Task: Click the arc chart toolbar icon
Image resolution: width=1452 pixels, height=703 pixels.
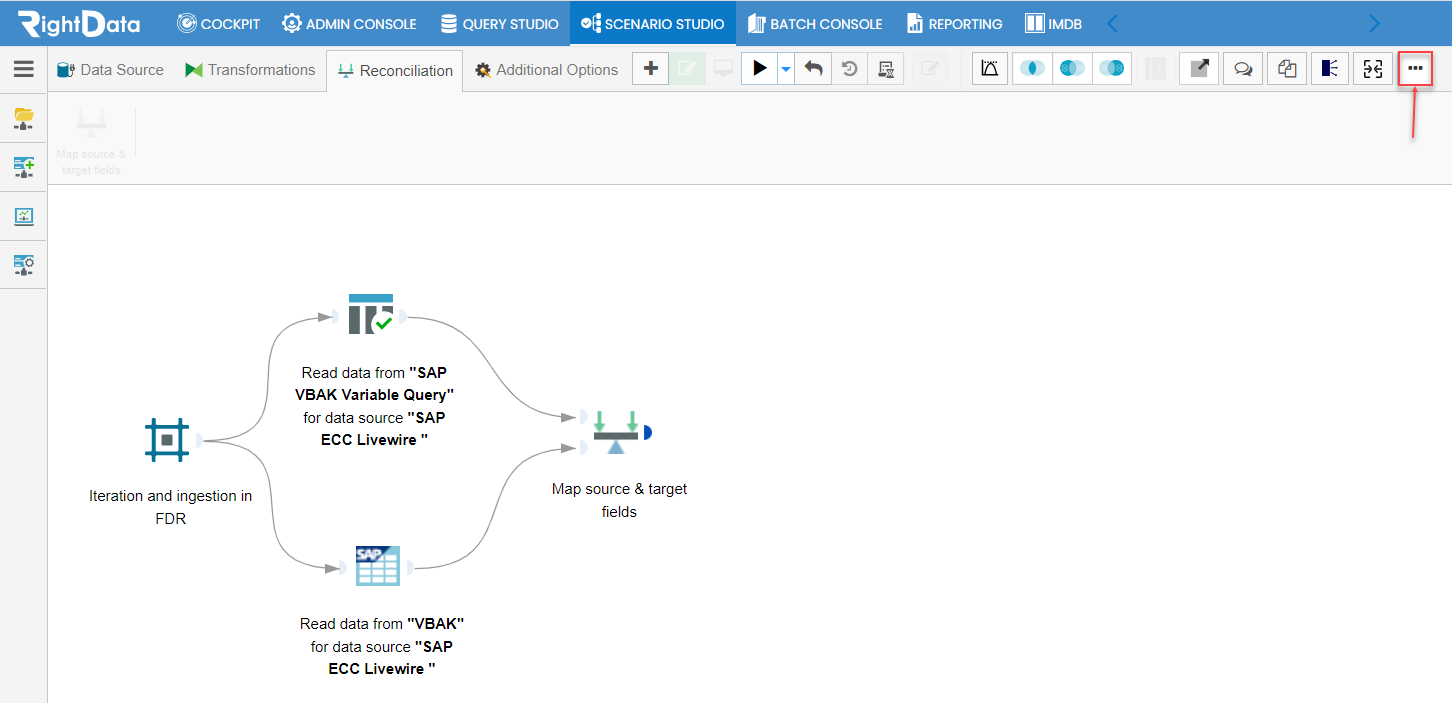Action: point(990,68)
